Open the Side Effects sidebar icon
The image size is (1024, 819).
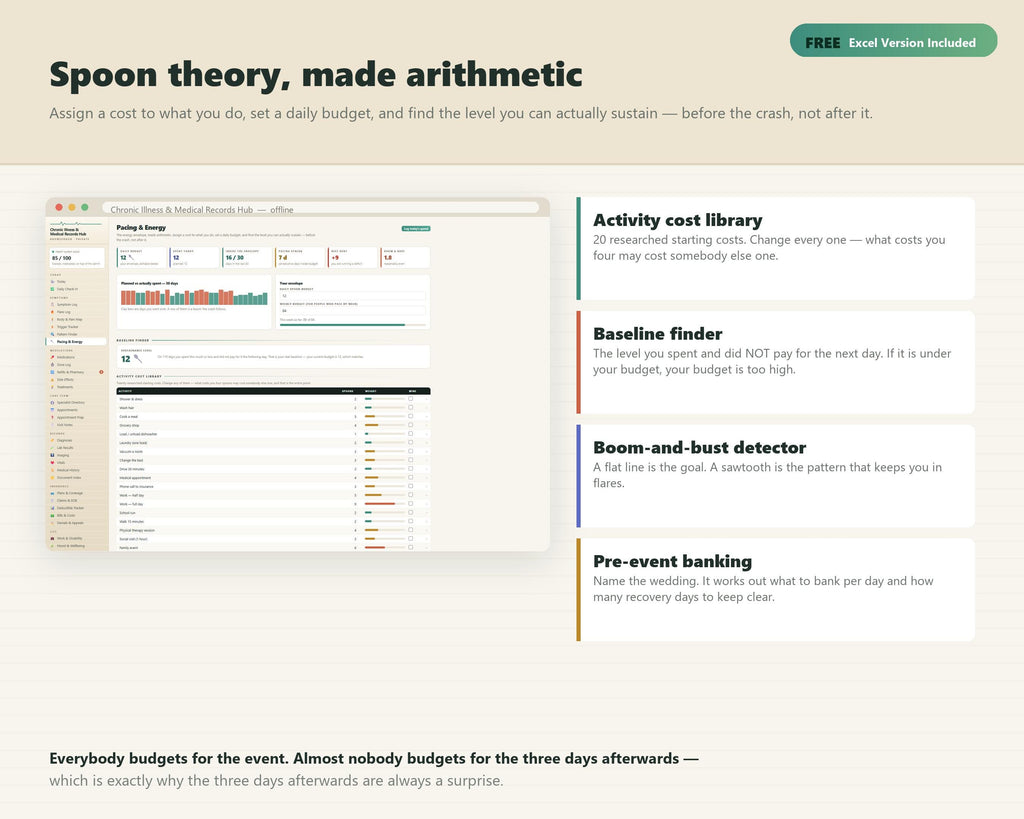(x=52, y=379)
